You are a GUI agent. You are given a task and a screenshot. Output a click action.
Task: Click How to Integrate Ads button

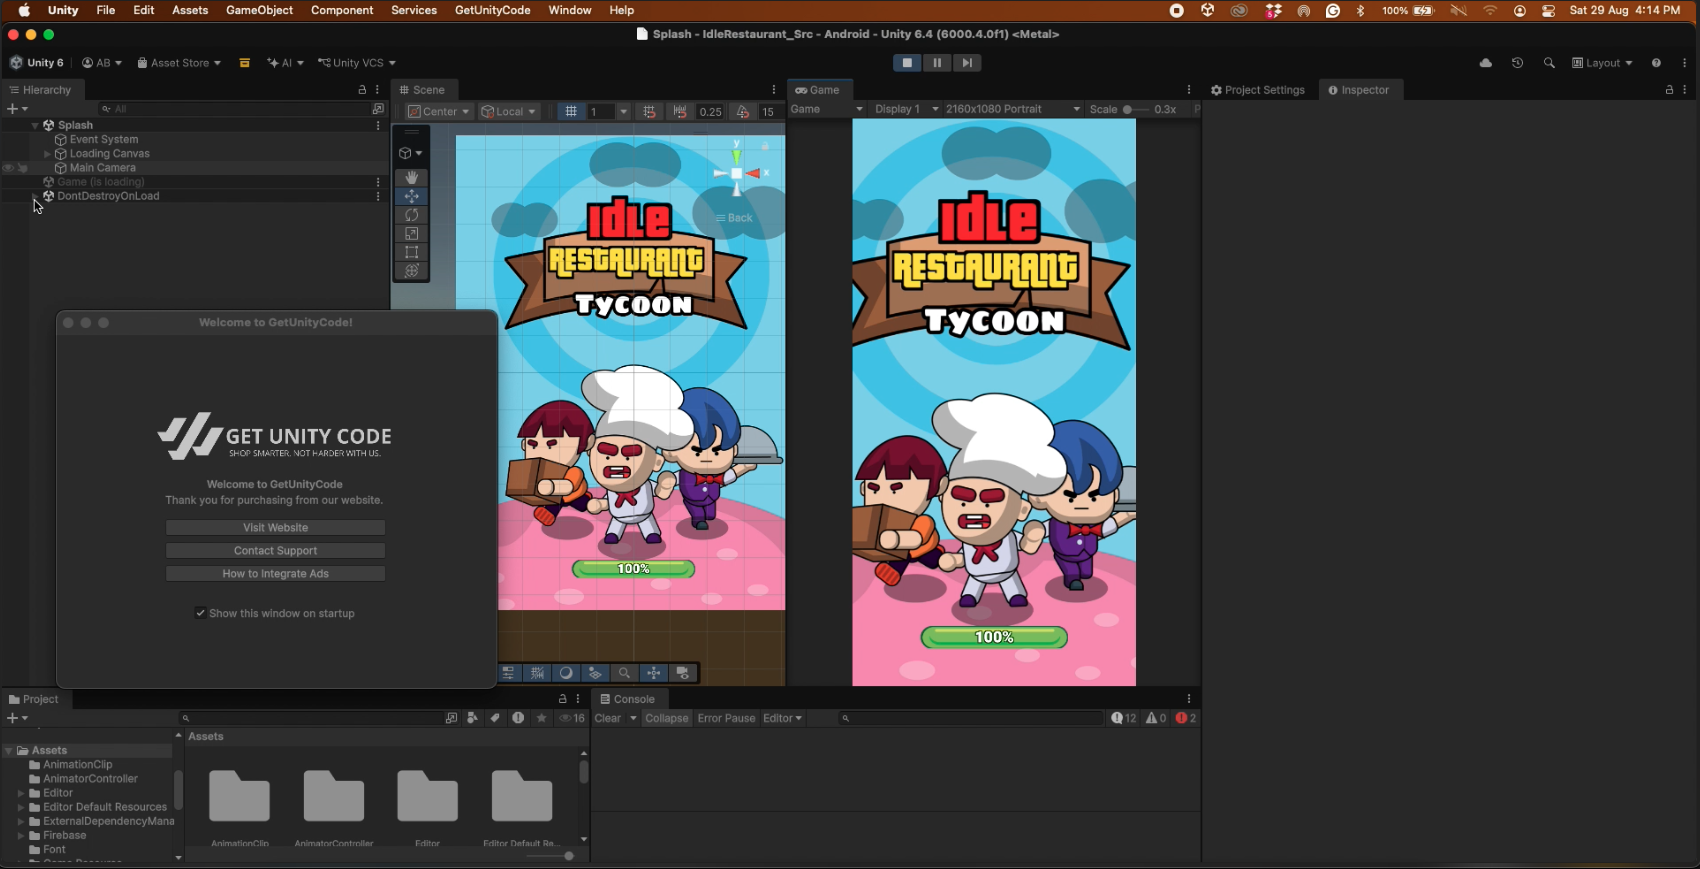[x=275, y=573]
